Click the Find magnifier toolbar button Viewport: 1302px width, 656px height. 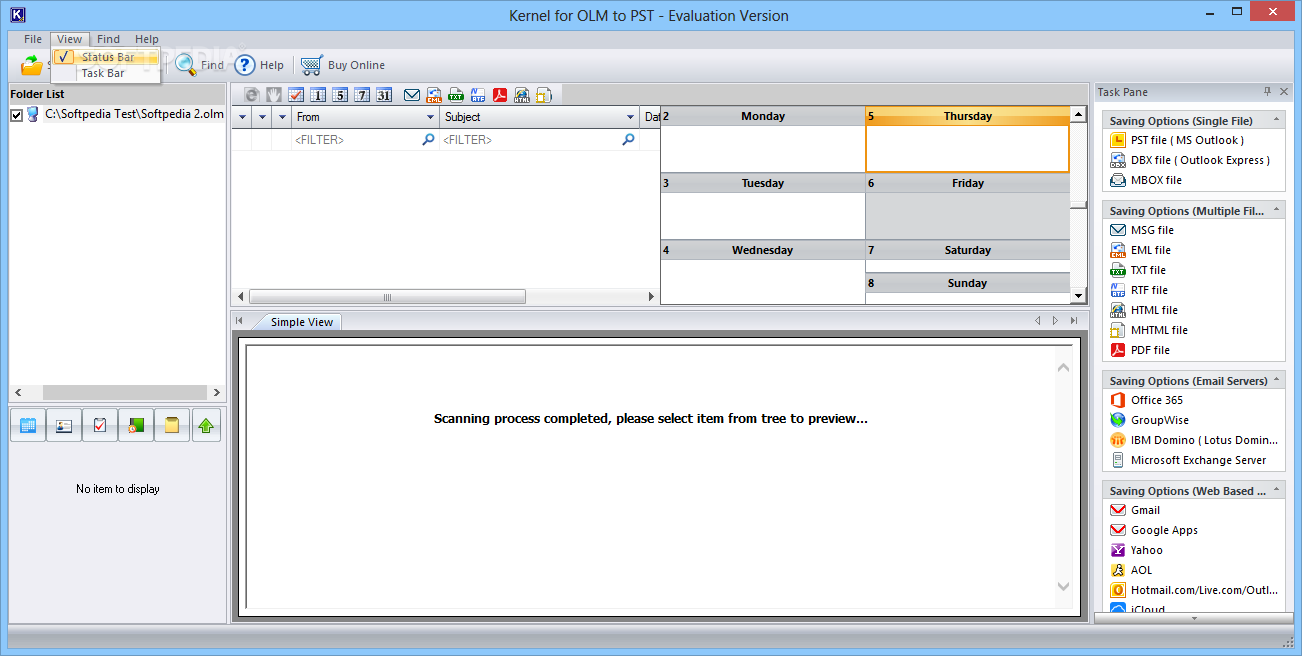point(200,65)
